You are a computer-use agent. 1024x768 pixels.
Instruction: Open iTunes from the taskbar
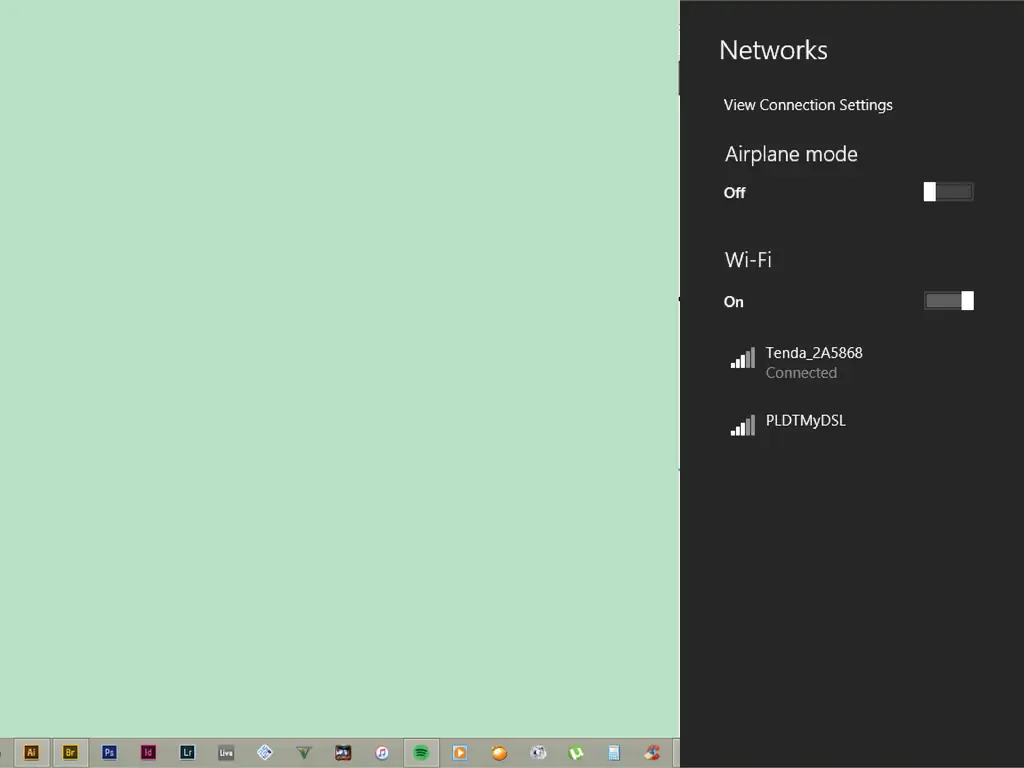tap(382, 753)
